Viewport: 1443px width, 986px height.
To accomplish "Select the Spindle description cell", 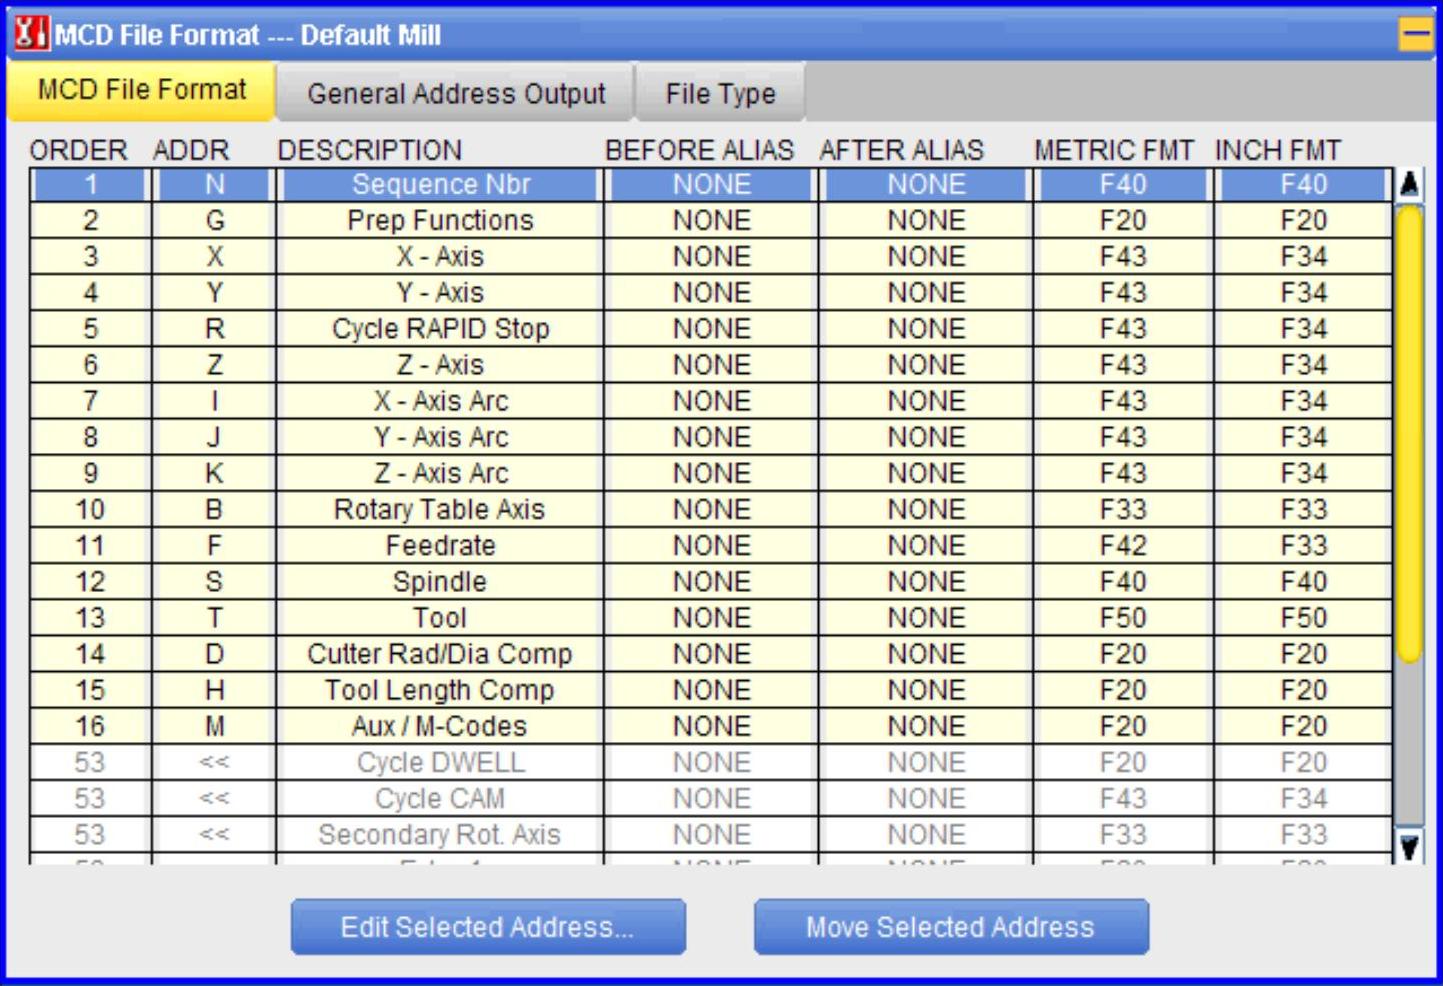I will coord(440,582).
